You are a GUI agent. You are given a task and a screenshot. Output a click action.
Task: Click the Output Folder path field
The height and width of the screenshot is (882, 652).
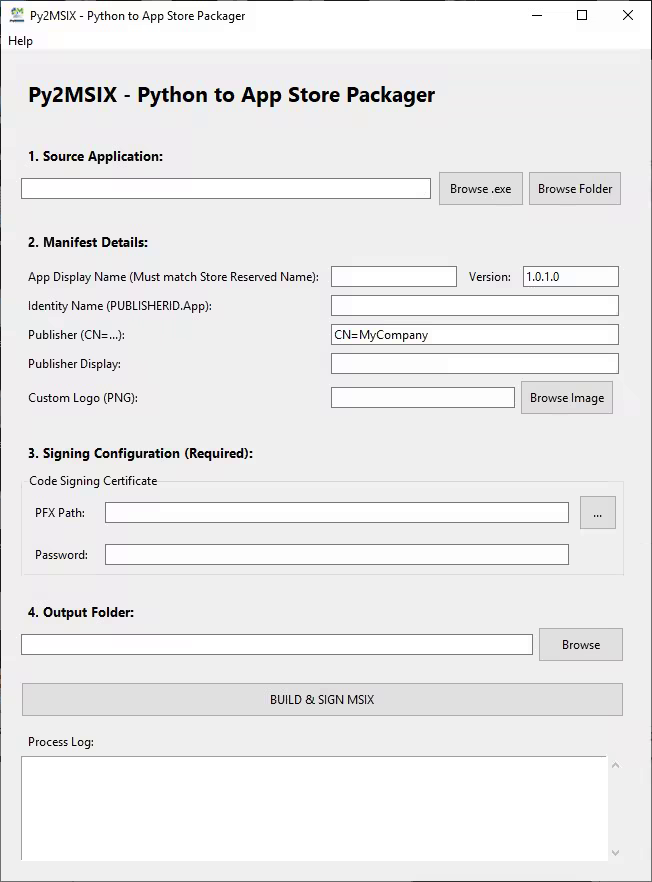click(x=276, y=645)
